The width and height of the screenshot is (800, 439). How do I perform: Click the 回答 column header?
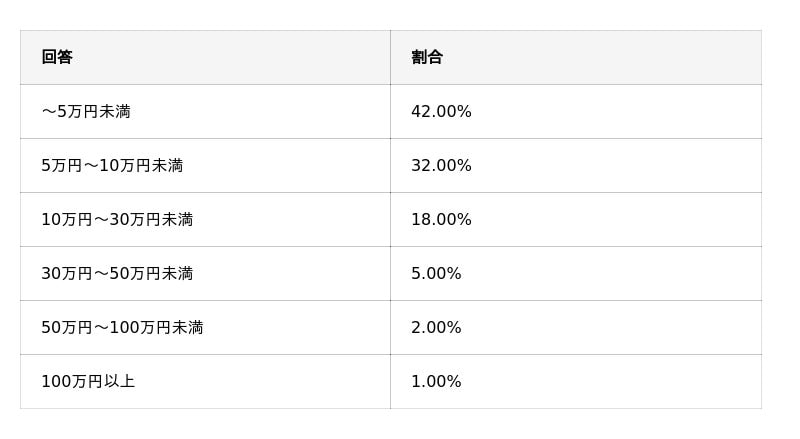pyautogui.click(x=57, y=57)
